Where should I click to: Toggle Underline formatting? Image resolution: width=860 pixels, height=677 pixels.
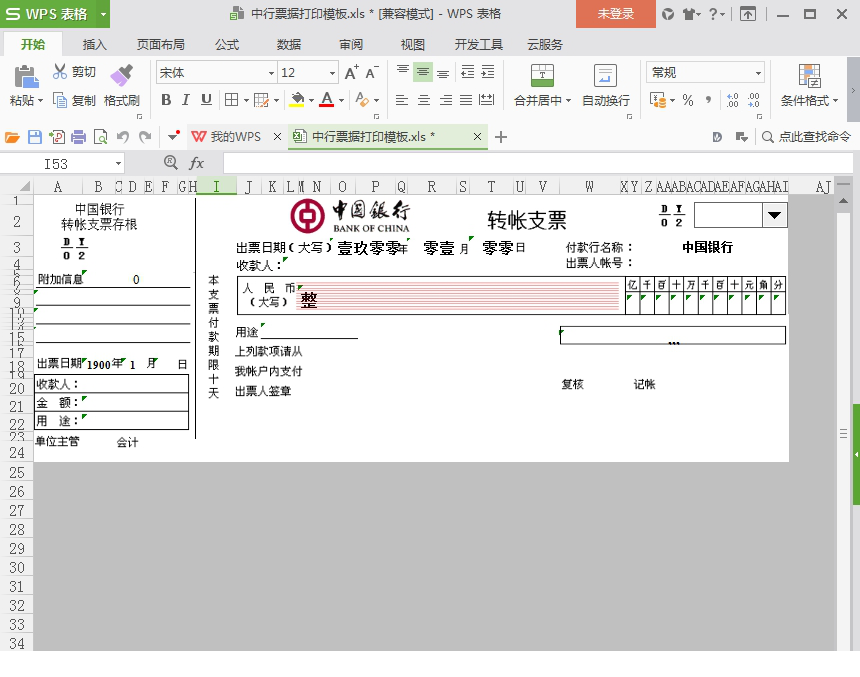pos(206,100)
